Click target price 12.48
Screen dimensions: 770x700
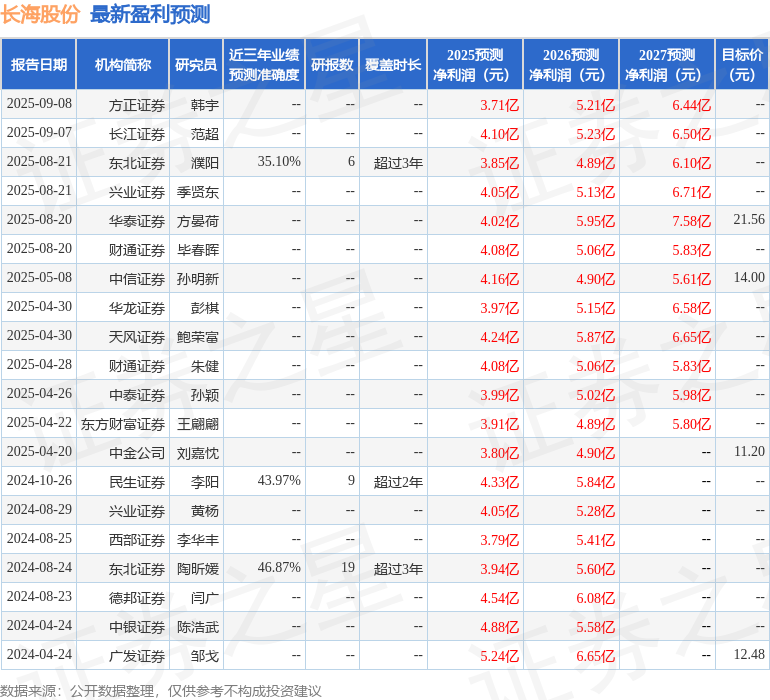click(x=749, y=654)
